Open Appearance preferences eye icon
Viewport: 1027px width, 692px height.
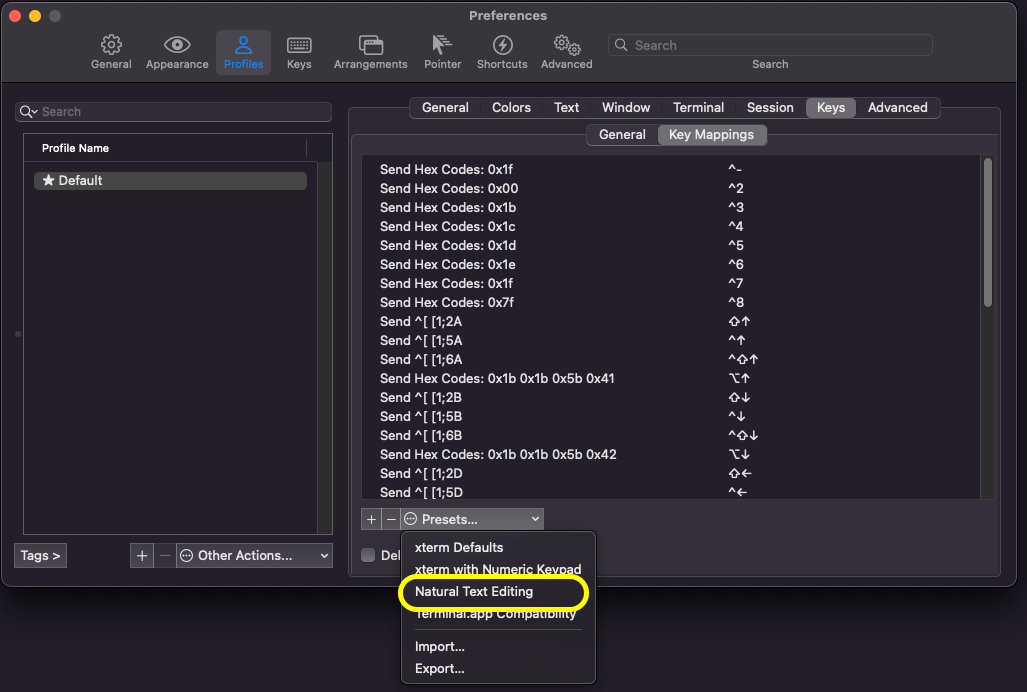(x=177, y=52)
